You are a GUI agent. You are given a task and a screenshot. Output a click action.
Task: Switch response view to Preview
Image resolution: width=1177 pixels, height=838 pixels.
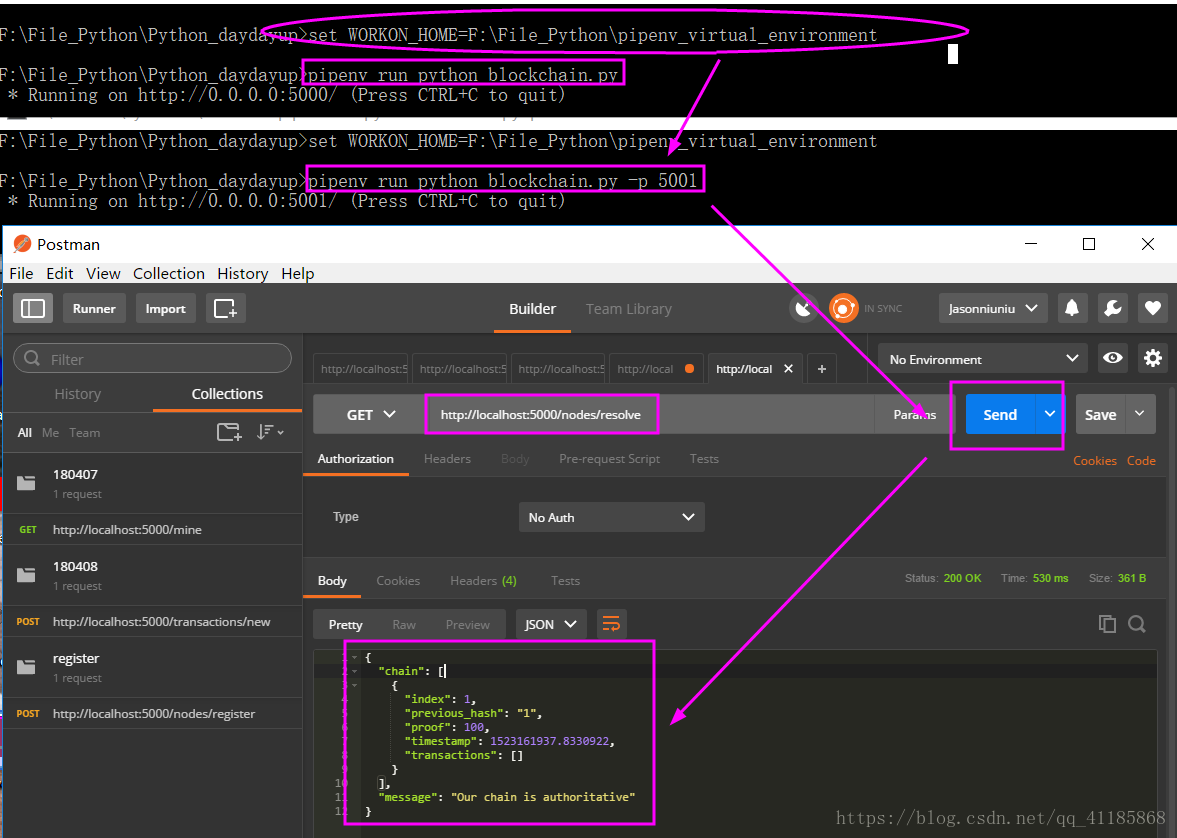point(468,624)
